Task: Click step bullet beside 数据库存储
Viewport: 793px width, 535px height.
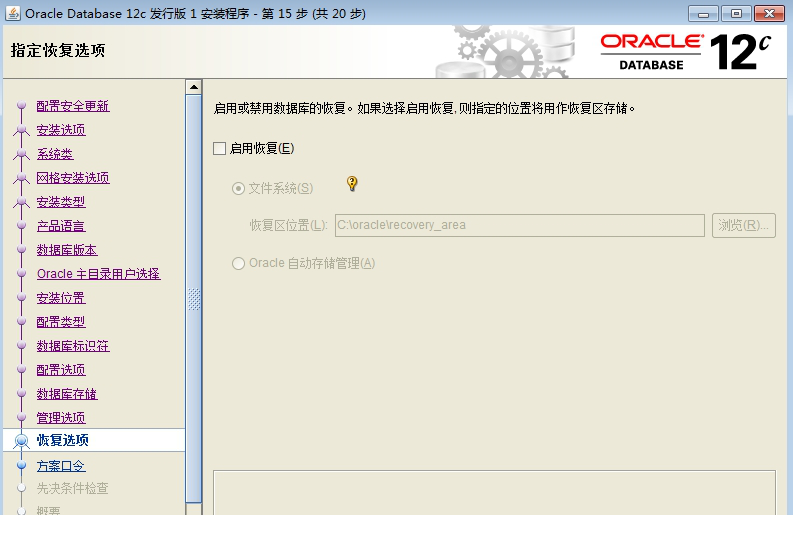Action: (x=21, y=393)
